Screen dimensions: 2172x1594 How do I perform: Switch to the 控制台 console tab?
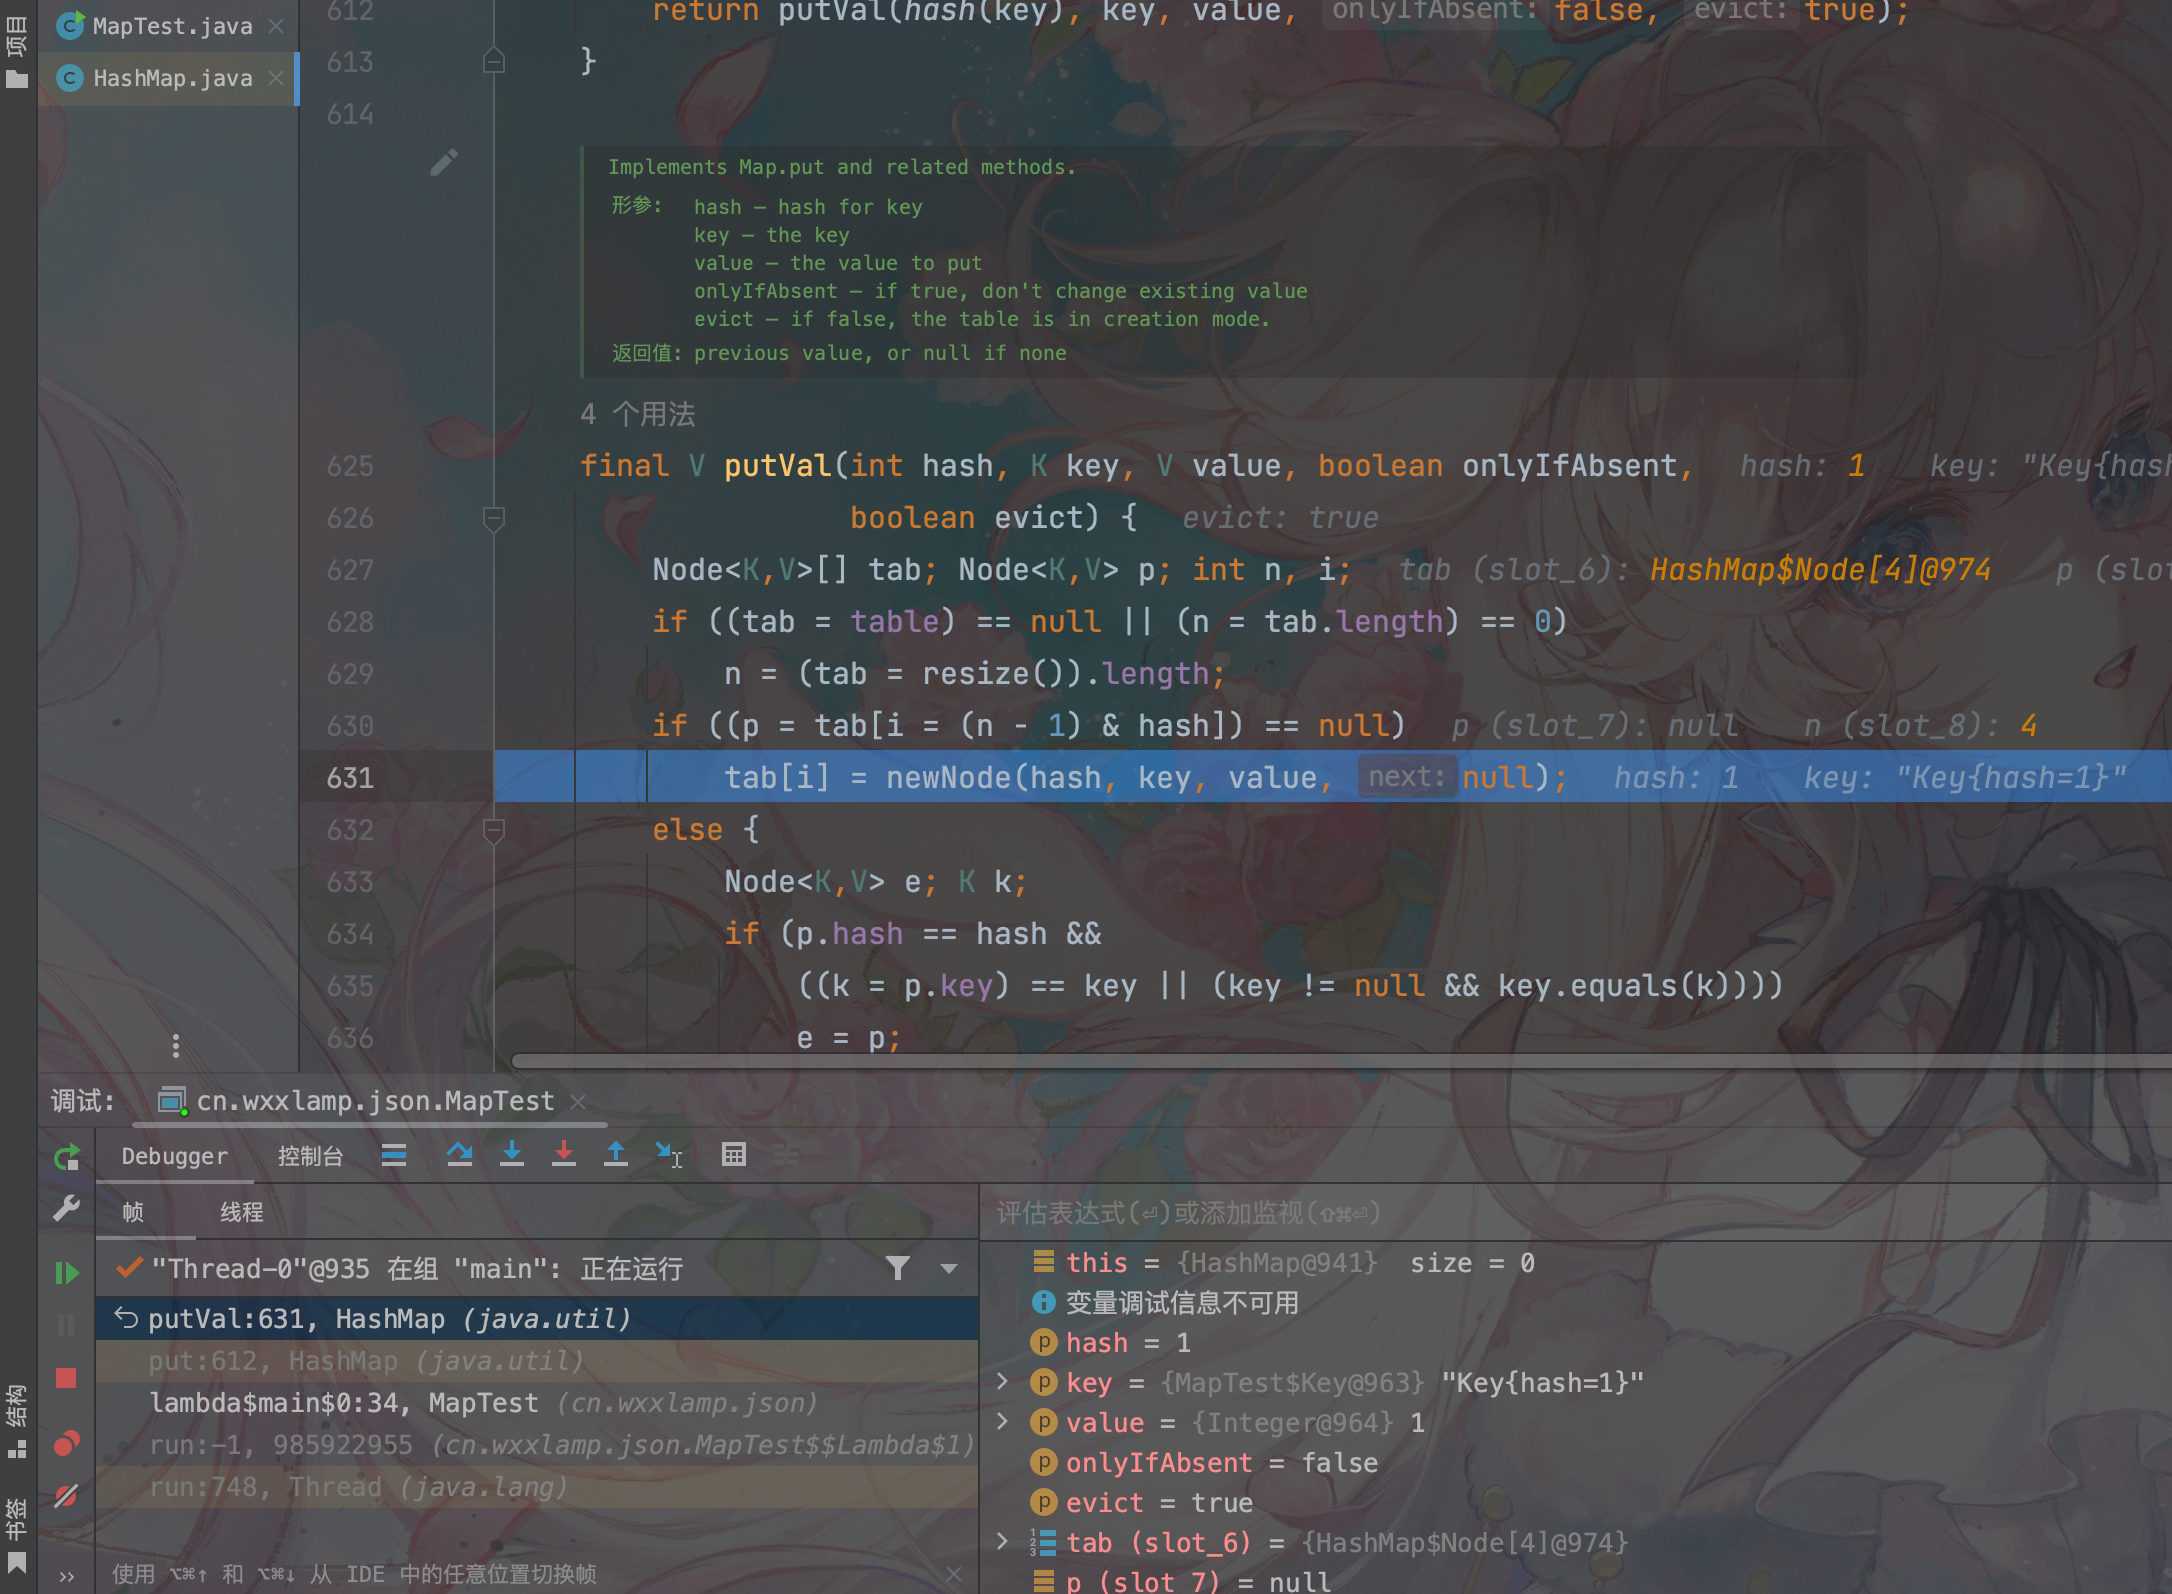click(310, 1156)
